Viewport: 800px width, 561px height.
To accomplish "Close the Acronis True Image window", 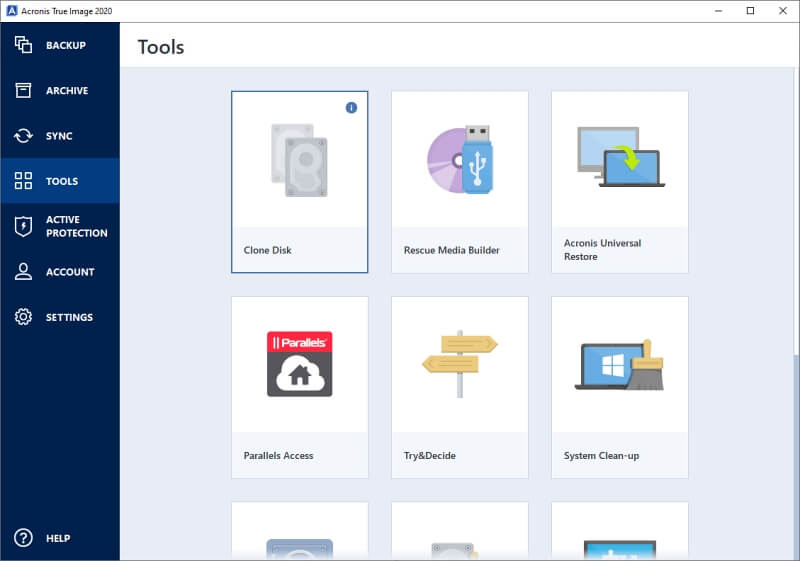I will point(783,11).
